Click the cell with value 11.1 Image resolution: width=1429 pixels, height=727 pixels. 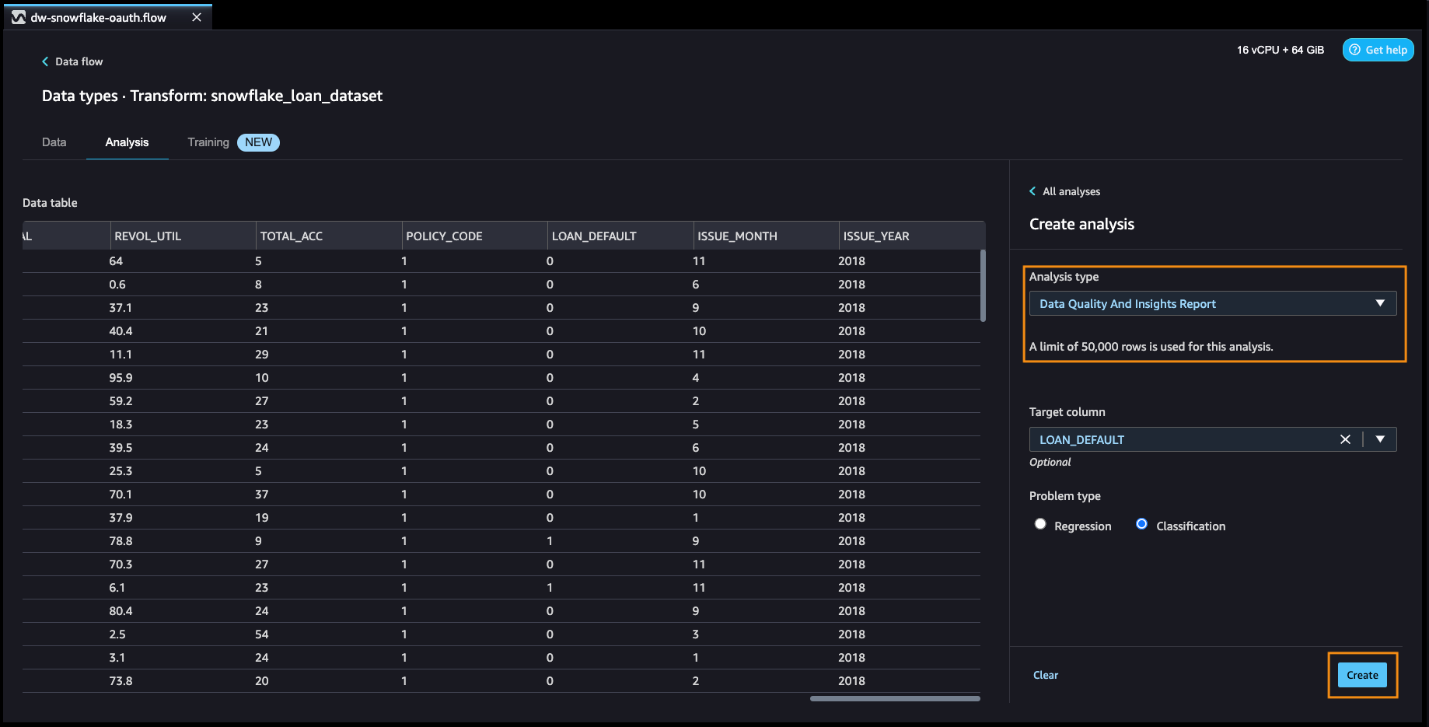[120, 354]
